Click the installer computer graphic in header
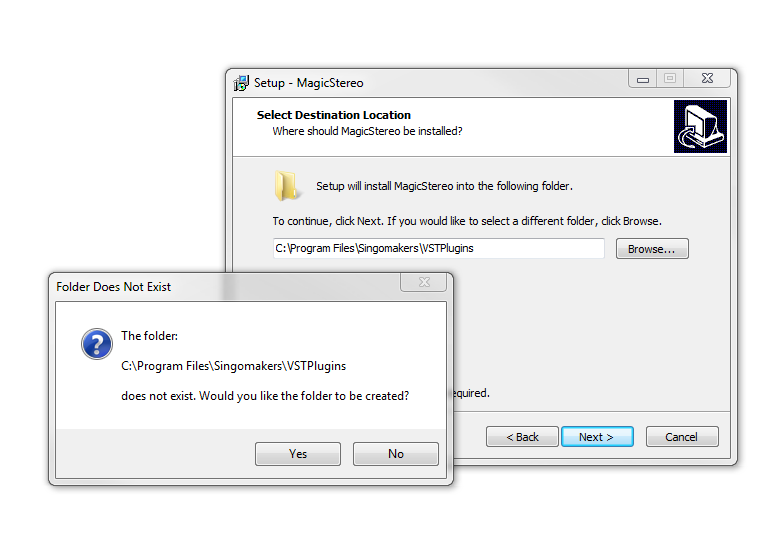The width and height of the screenshot is (781, 538). click(700, 127)
